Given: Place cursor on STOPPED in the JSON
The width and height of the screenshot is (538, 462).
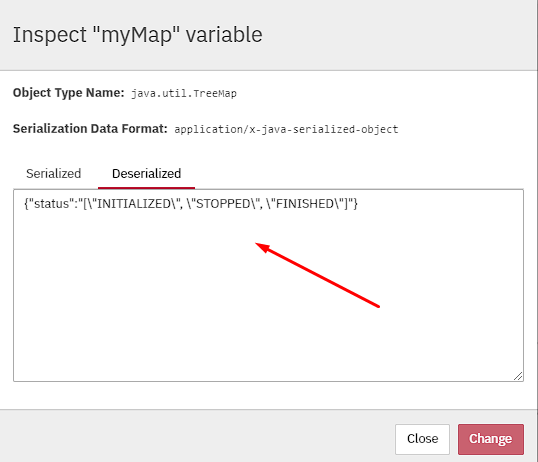Looking at the screenshot, I should pyautogui.click(x=223, y=204).
